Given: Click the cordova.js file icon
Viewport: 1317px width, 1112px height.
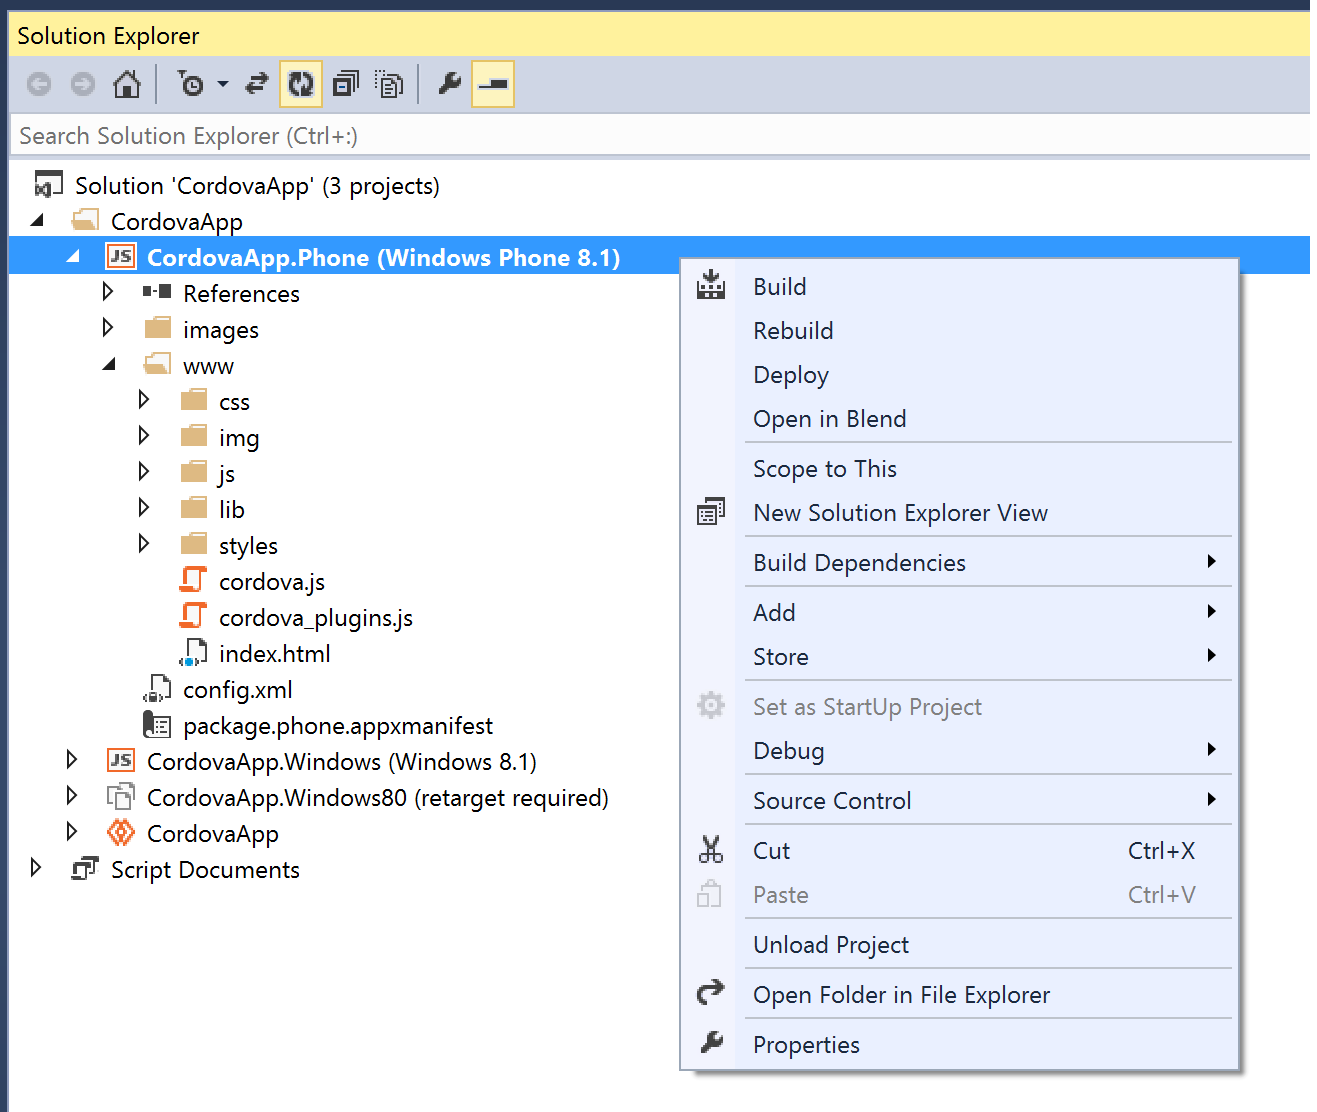Looking at the screenshot, I should (194, 580).
